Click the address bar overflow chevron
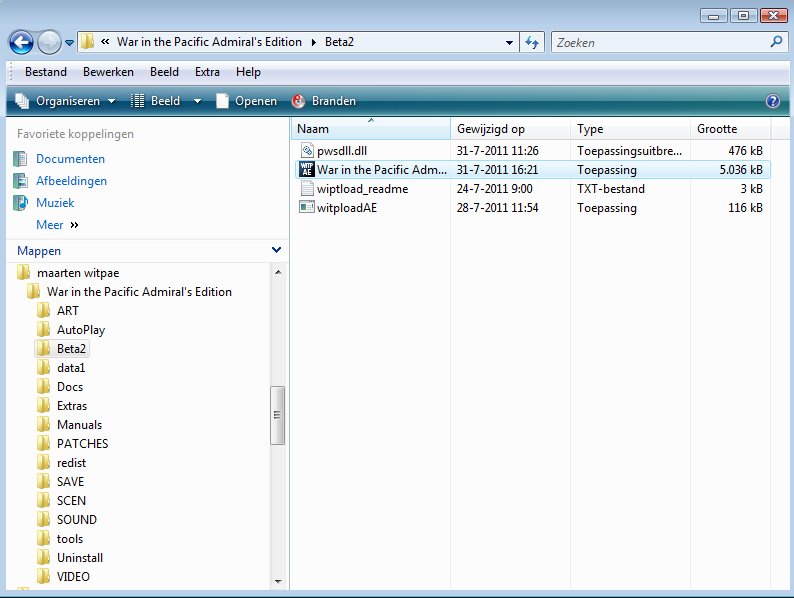The width and height of the screenshot is (794, 598). tap(105, 42)
